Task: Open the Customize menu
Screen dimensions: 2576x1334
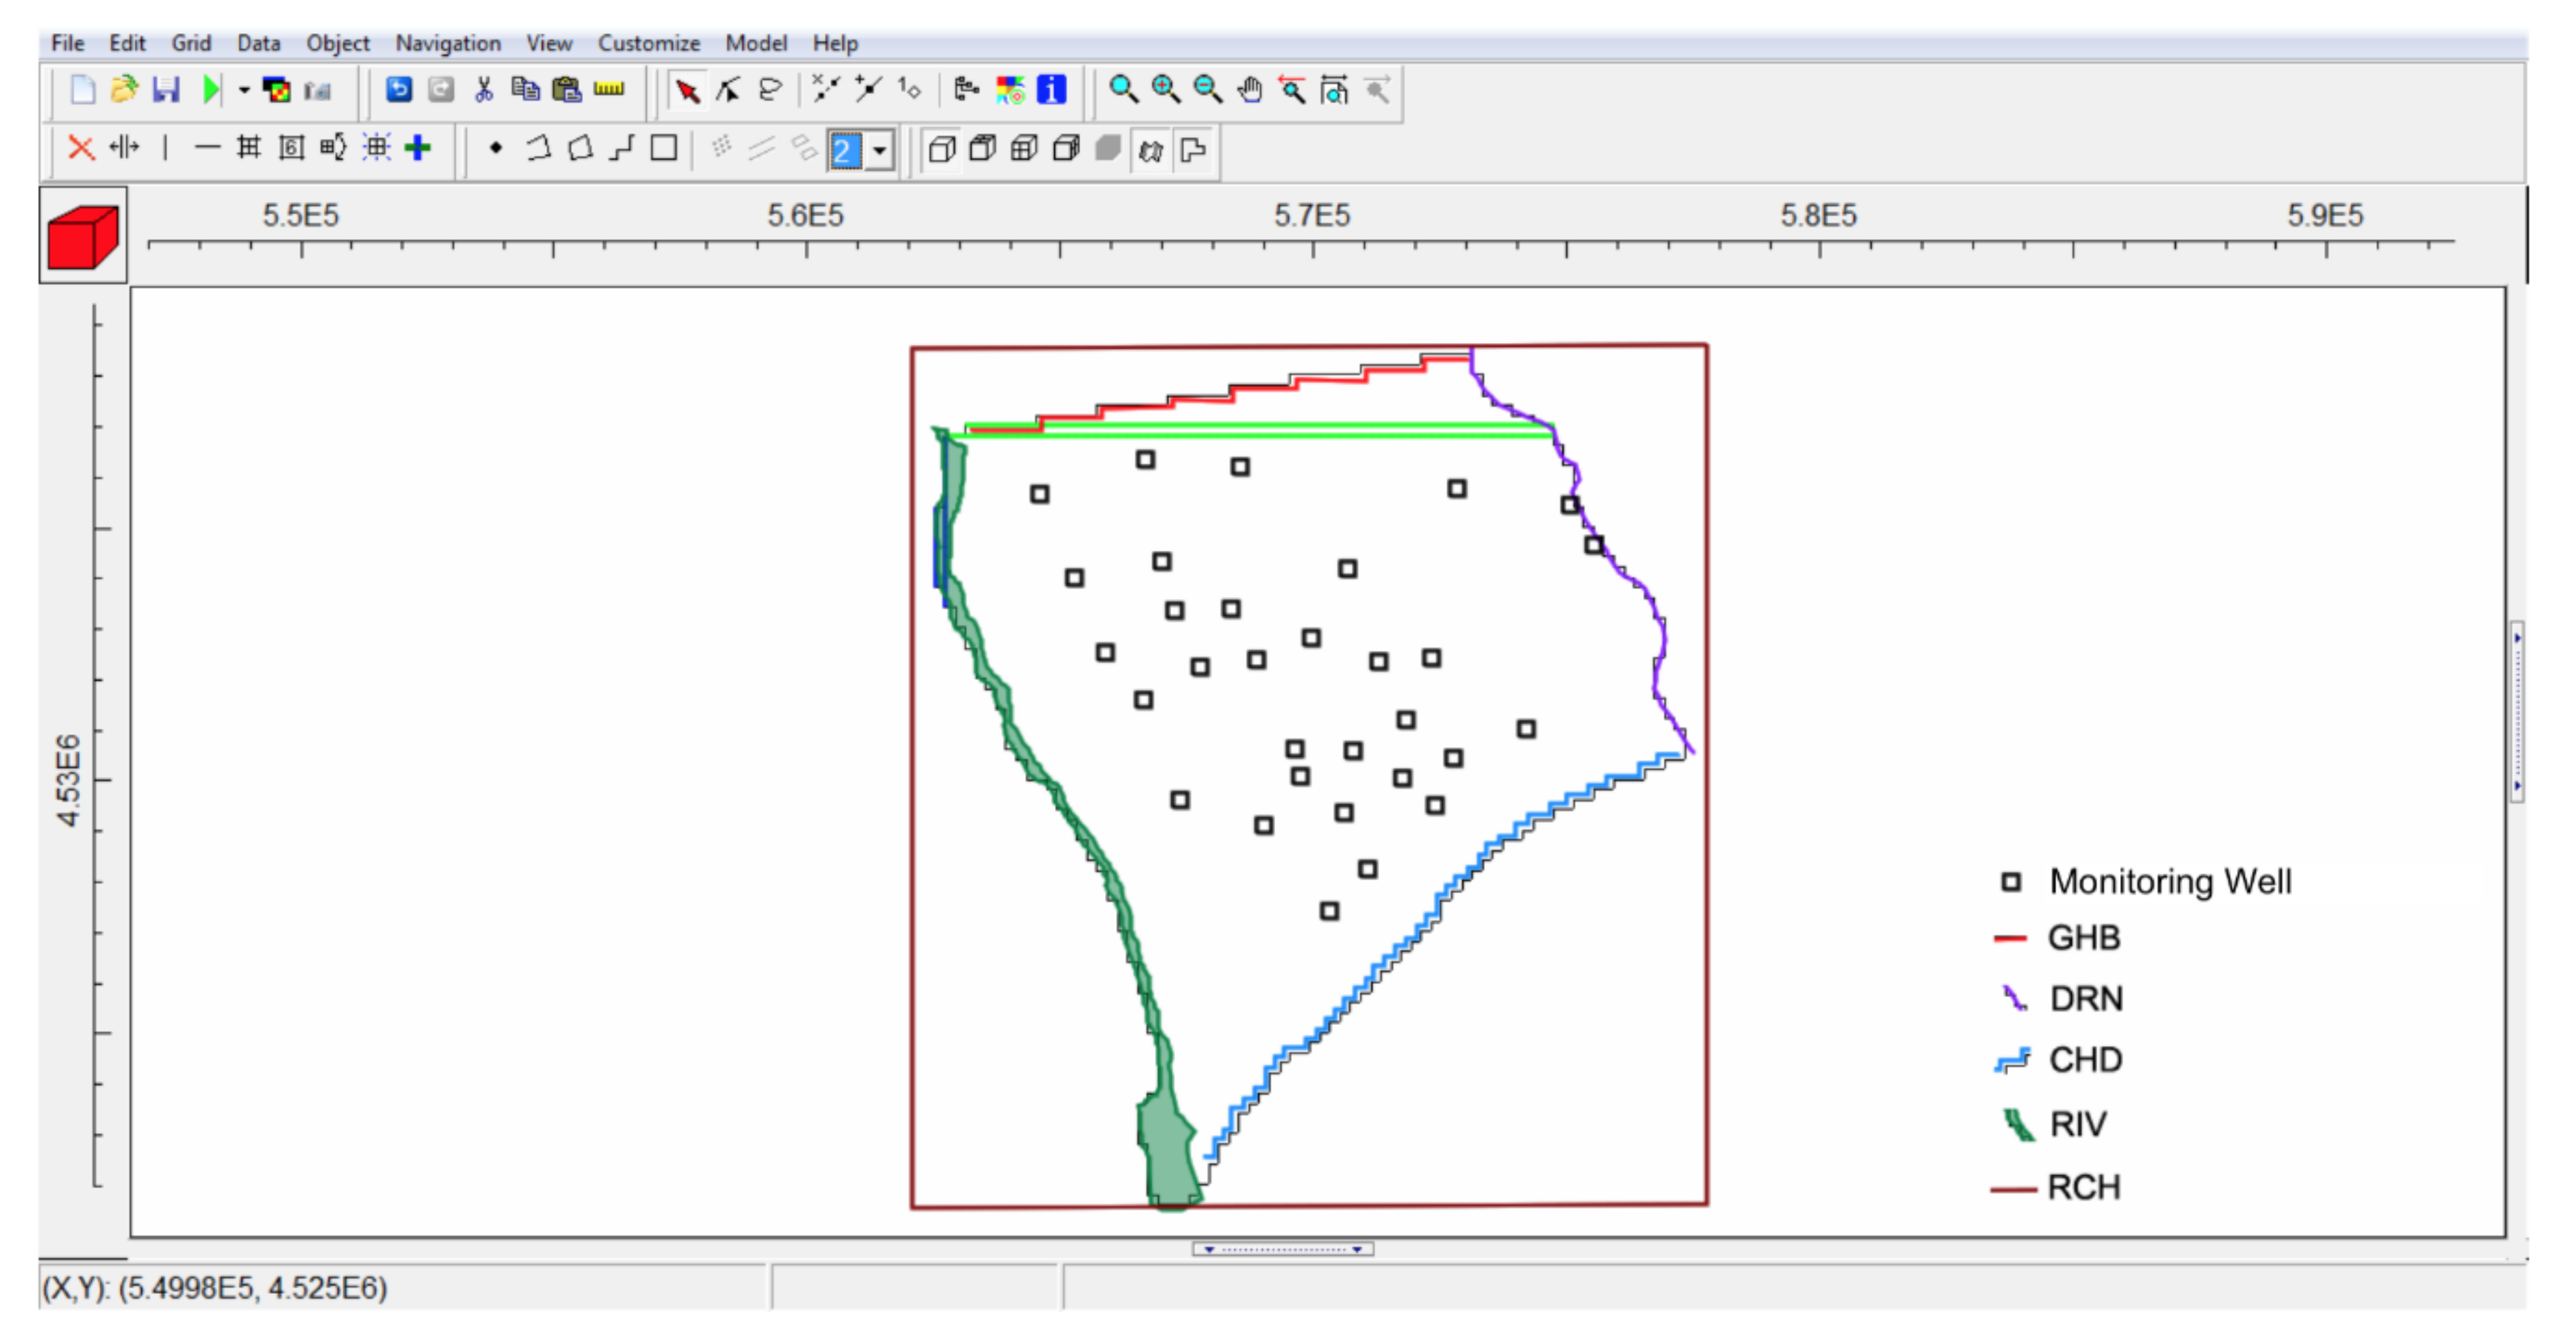Action: click(x=649, y=43)
